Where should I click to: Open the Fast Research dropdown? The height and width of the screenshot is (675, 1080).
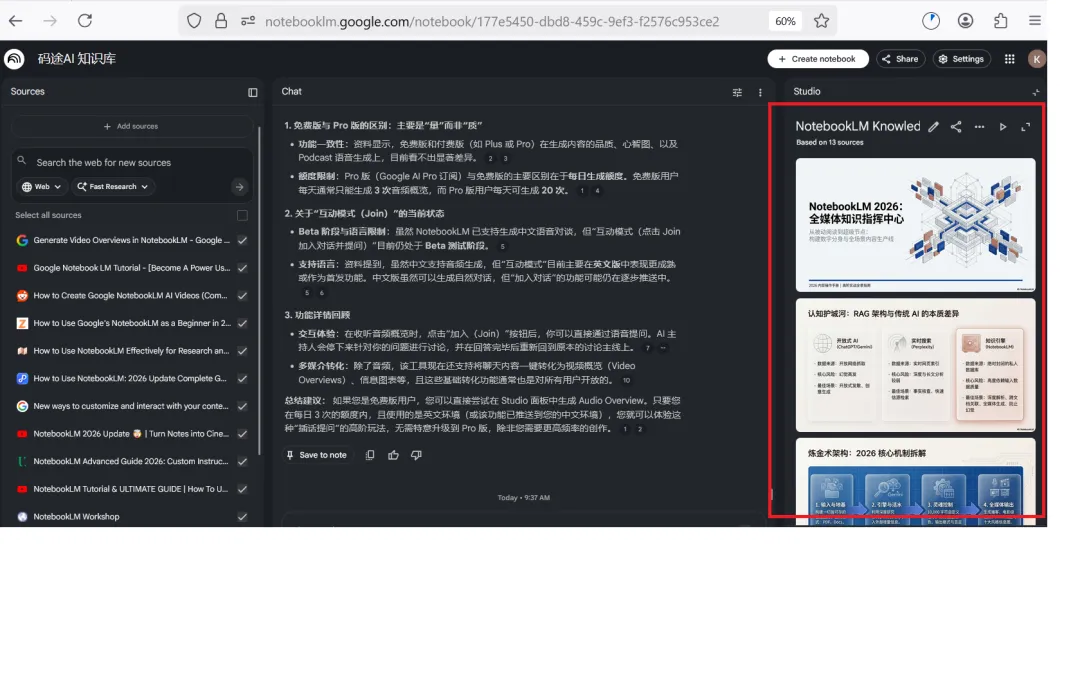click(112, 187)
